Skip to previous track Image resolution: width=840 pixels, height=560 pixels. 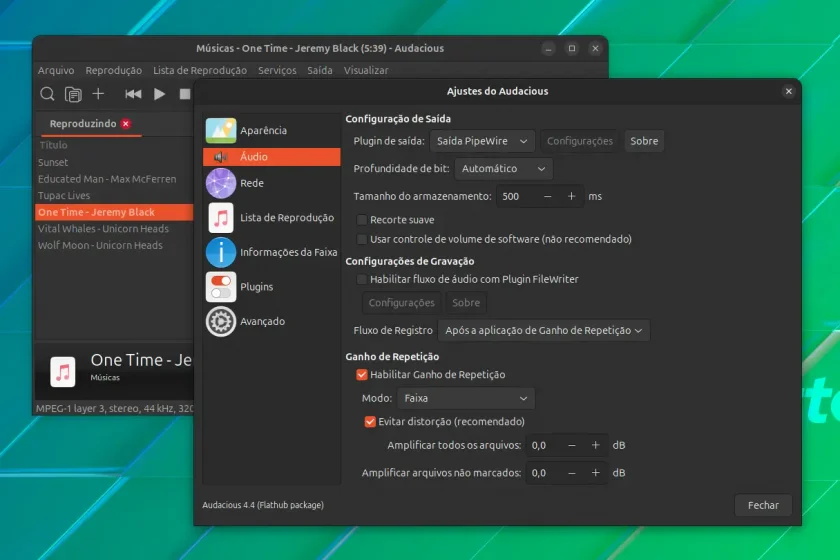pos(133,94)
